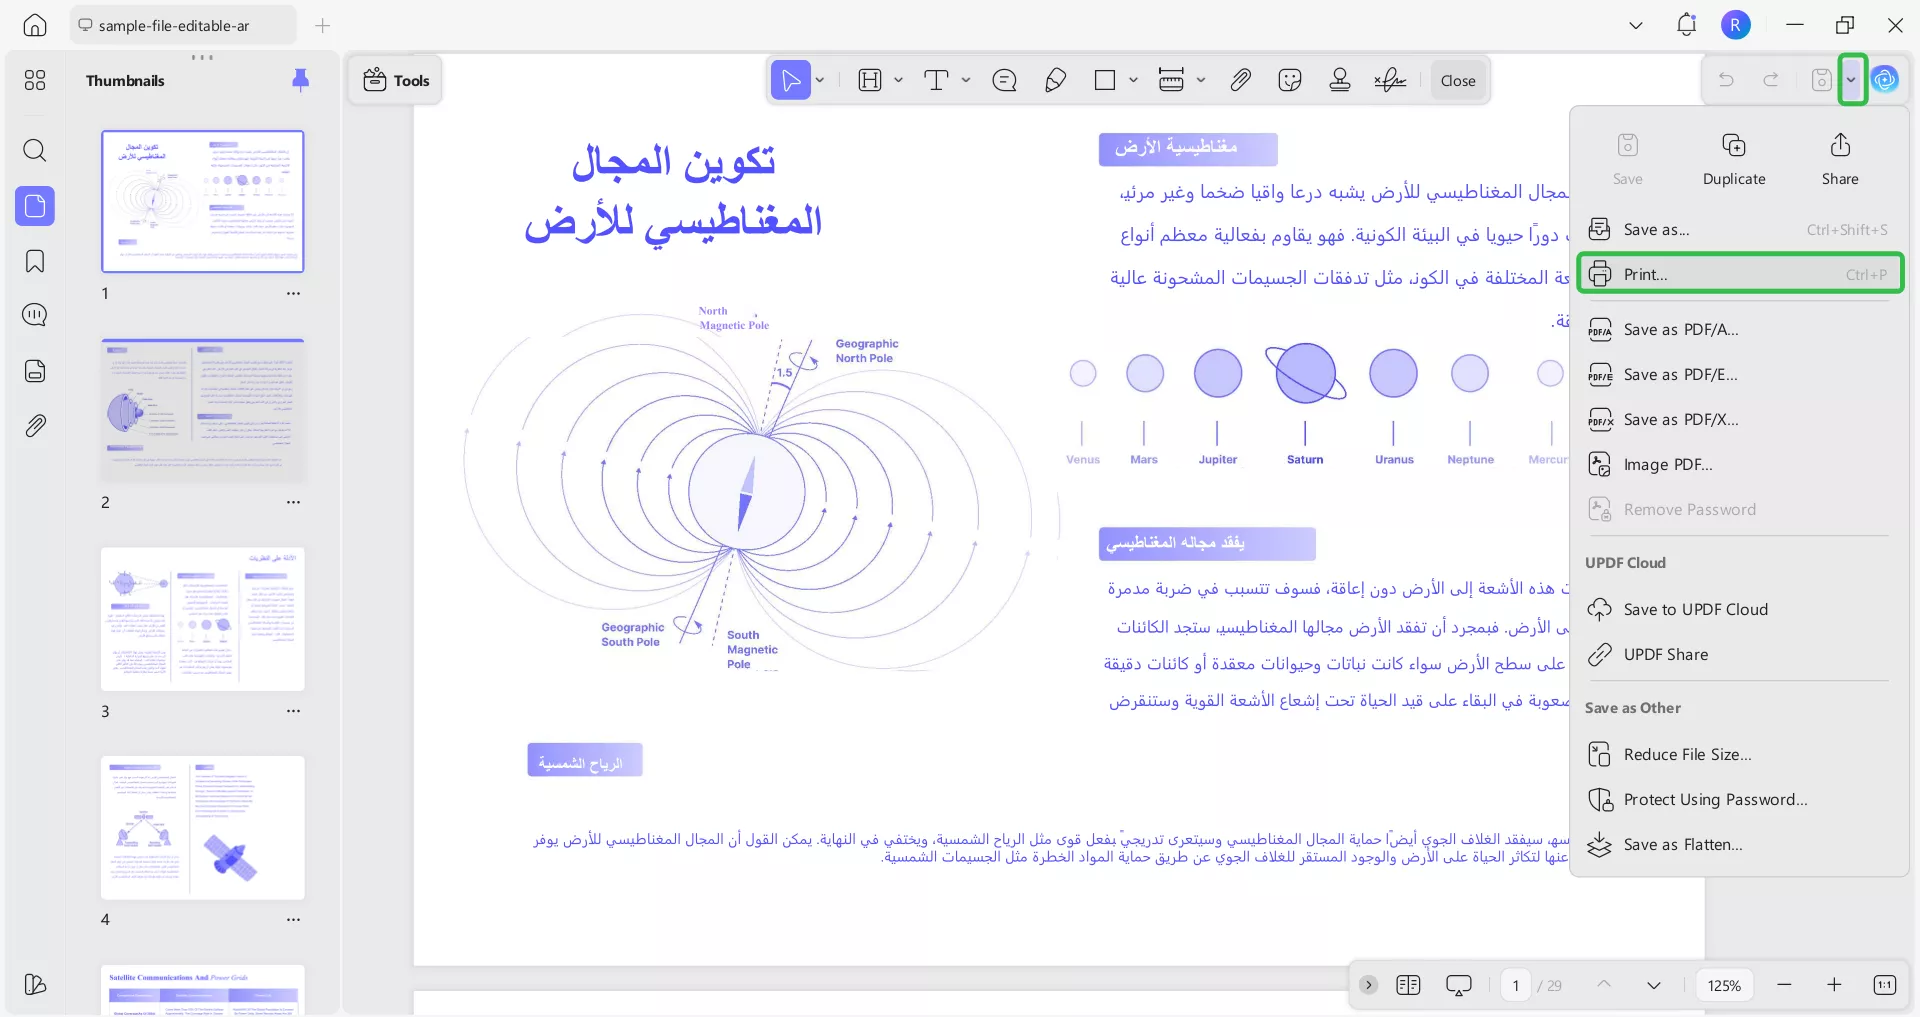Open the measure tool dropdown
This screenshot has width=1920, height=1017.
pos(1201,80)
